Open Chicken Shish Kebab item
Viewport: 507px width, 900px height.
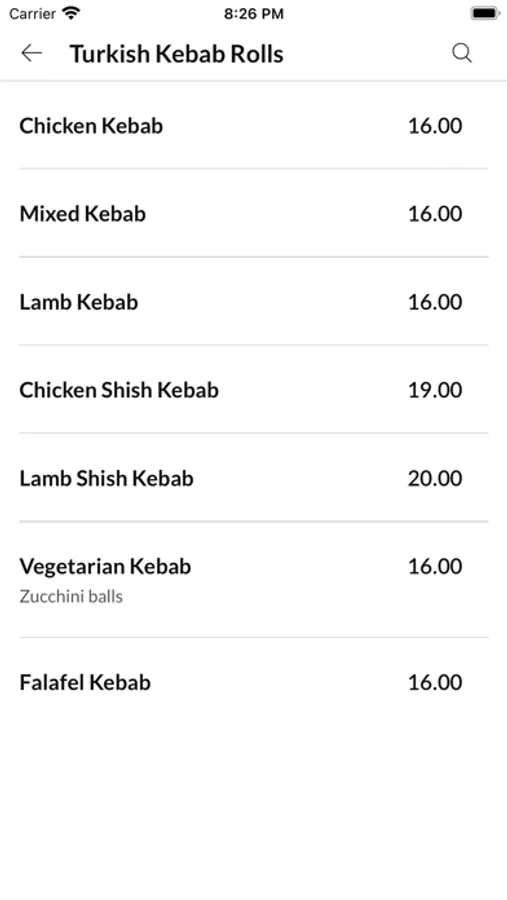click(x=253, y=390)
